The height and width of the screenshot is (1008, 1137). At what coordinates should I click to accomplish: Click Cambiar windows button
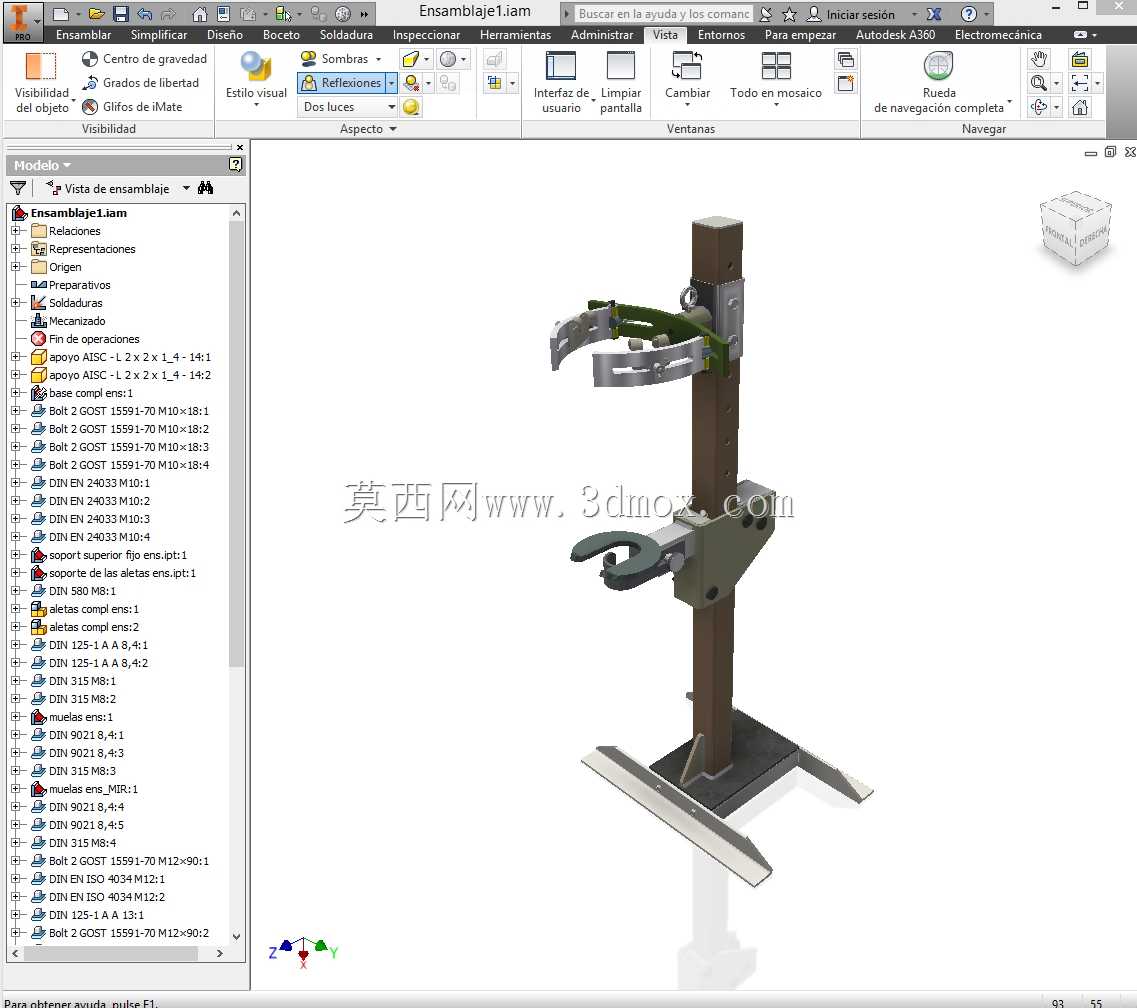(x=687, y=78)
